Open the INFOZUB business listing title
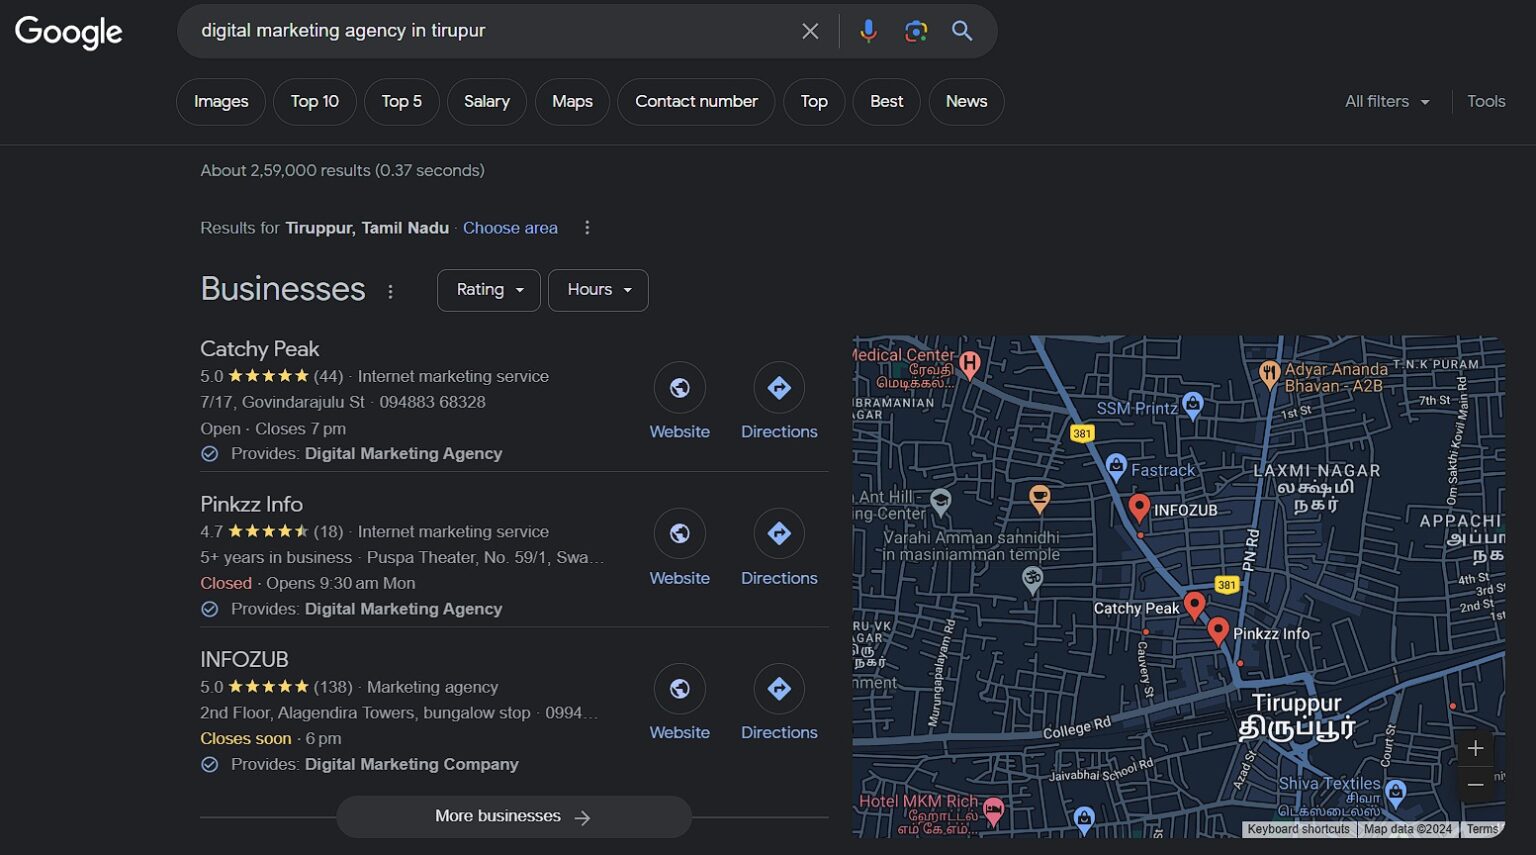Screen dimensions: 1536x855 tap(244, 660)
